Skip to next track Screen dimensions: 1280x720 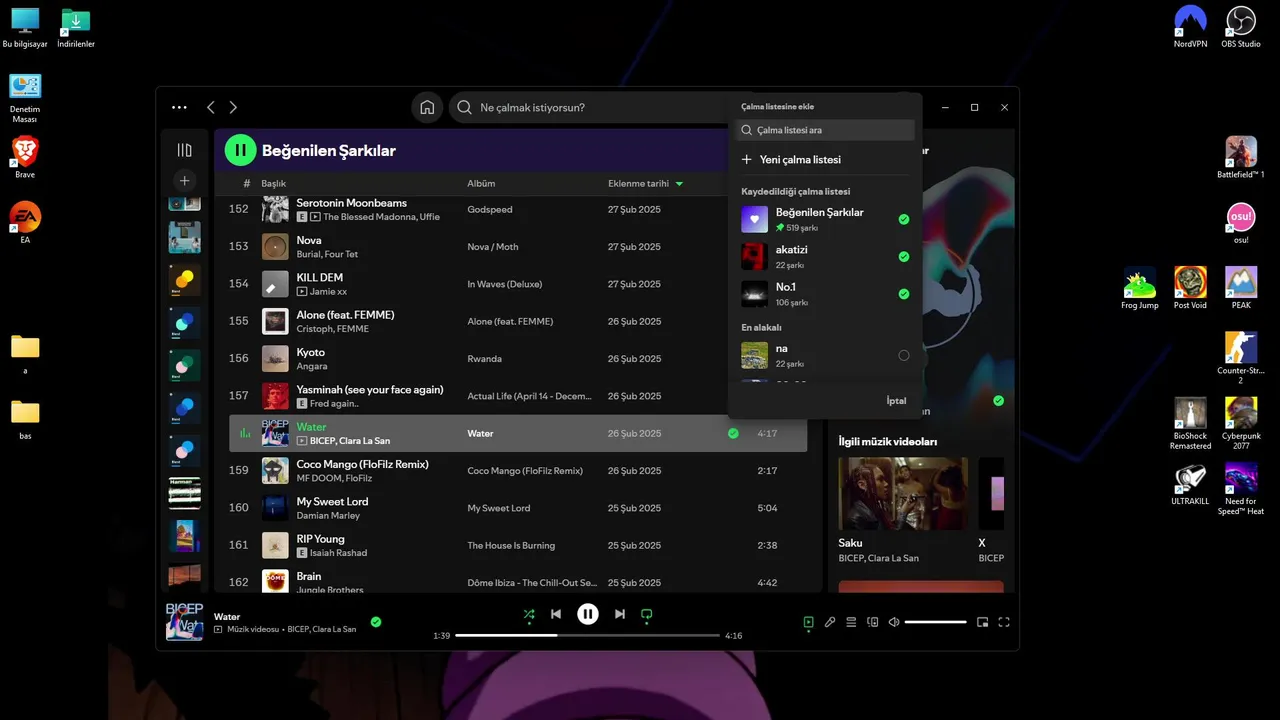coord(620,614)
